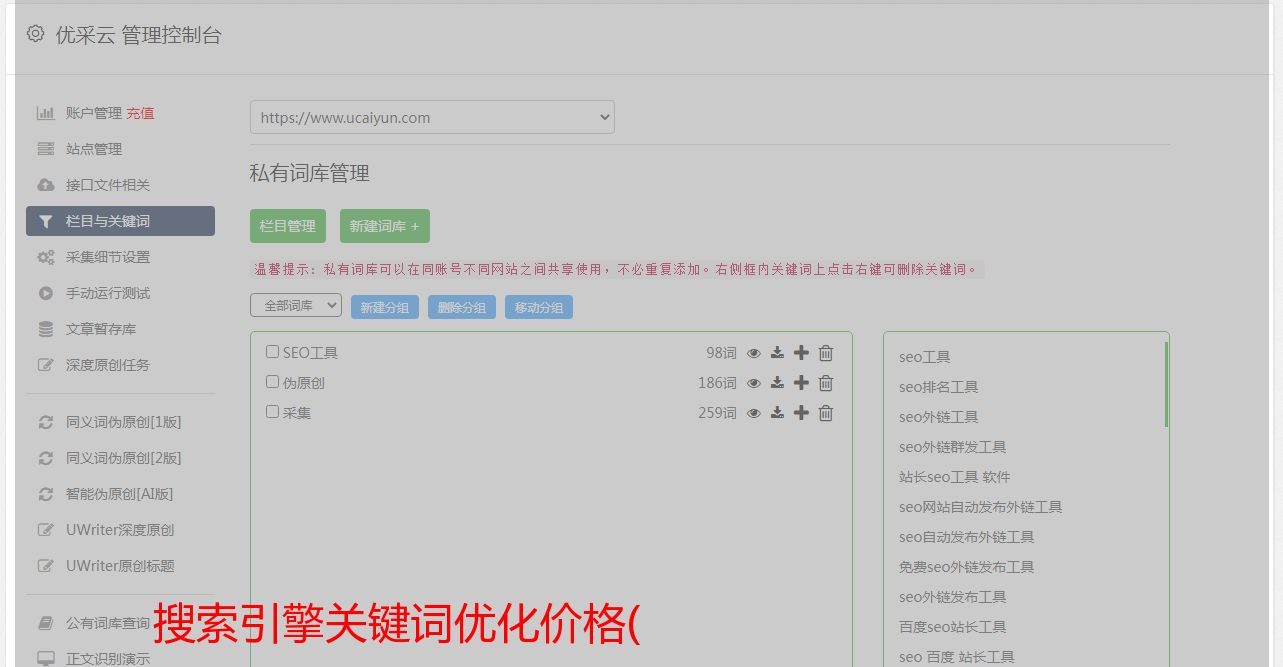Image resolution: width=1283 pixels, height=667 pixels.
Task: Select keyword seo排名工具 in the list
Action: point(938,387)
